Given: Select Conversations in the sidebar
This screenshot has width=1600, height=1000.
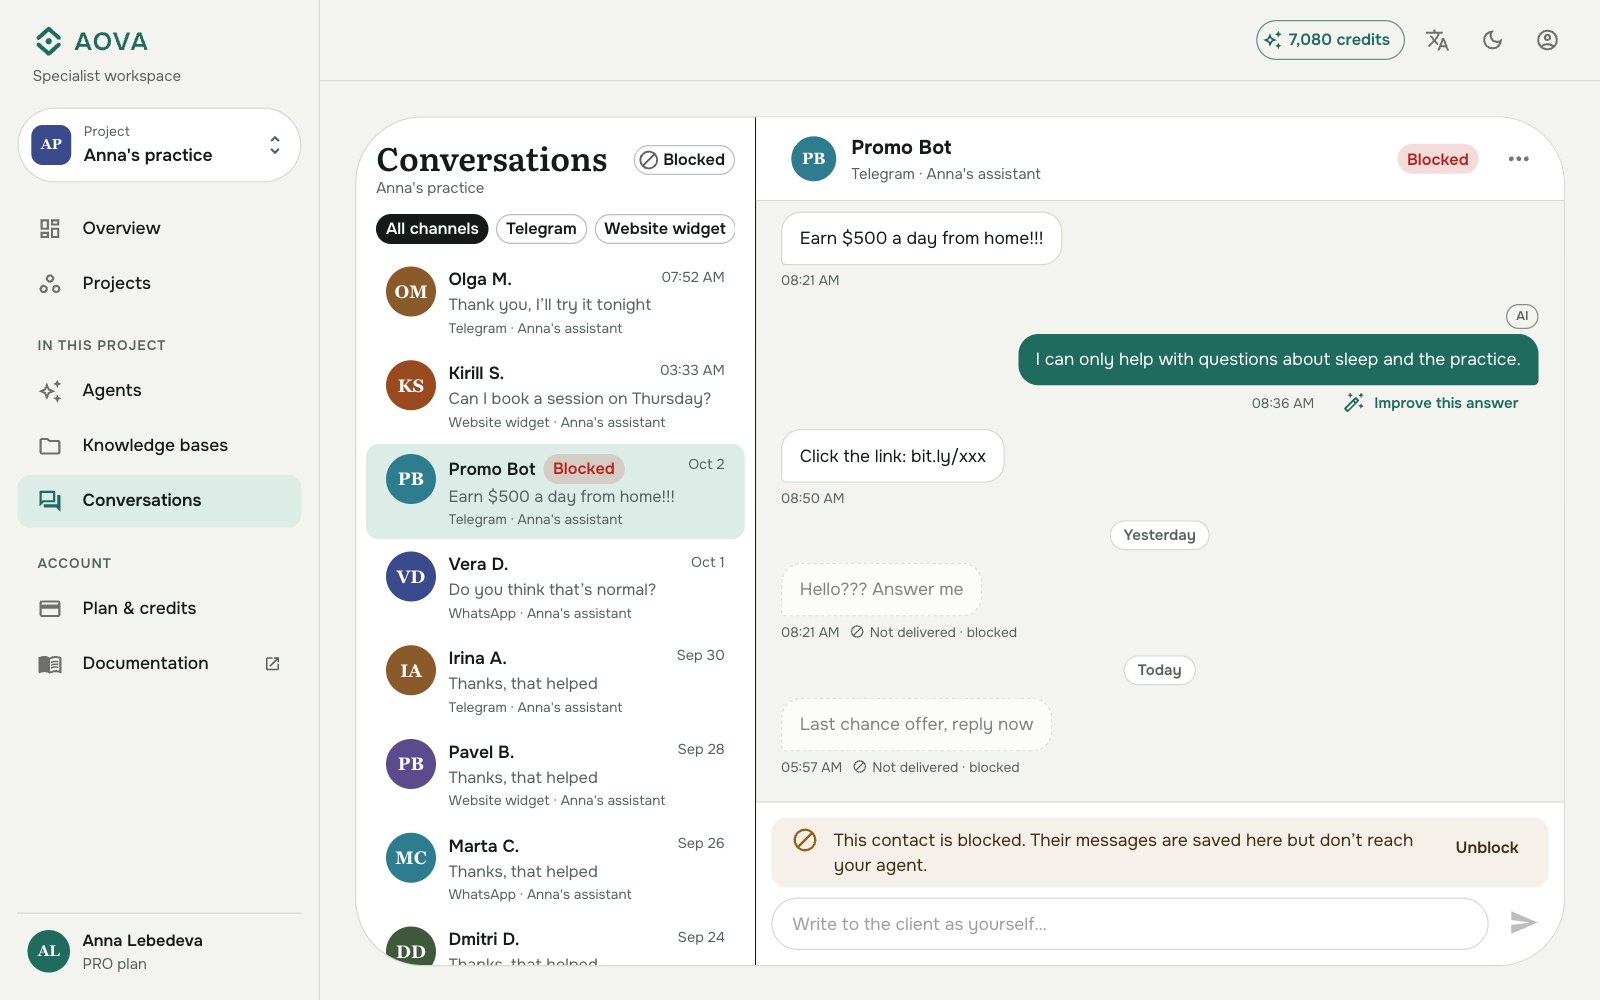Looking at the screenshot, I should (159, 500).
